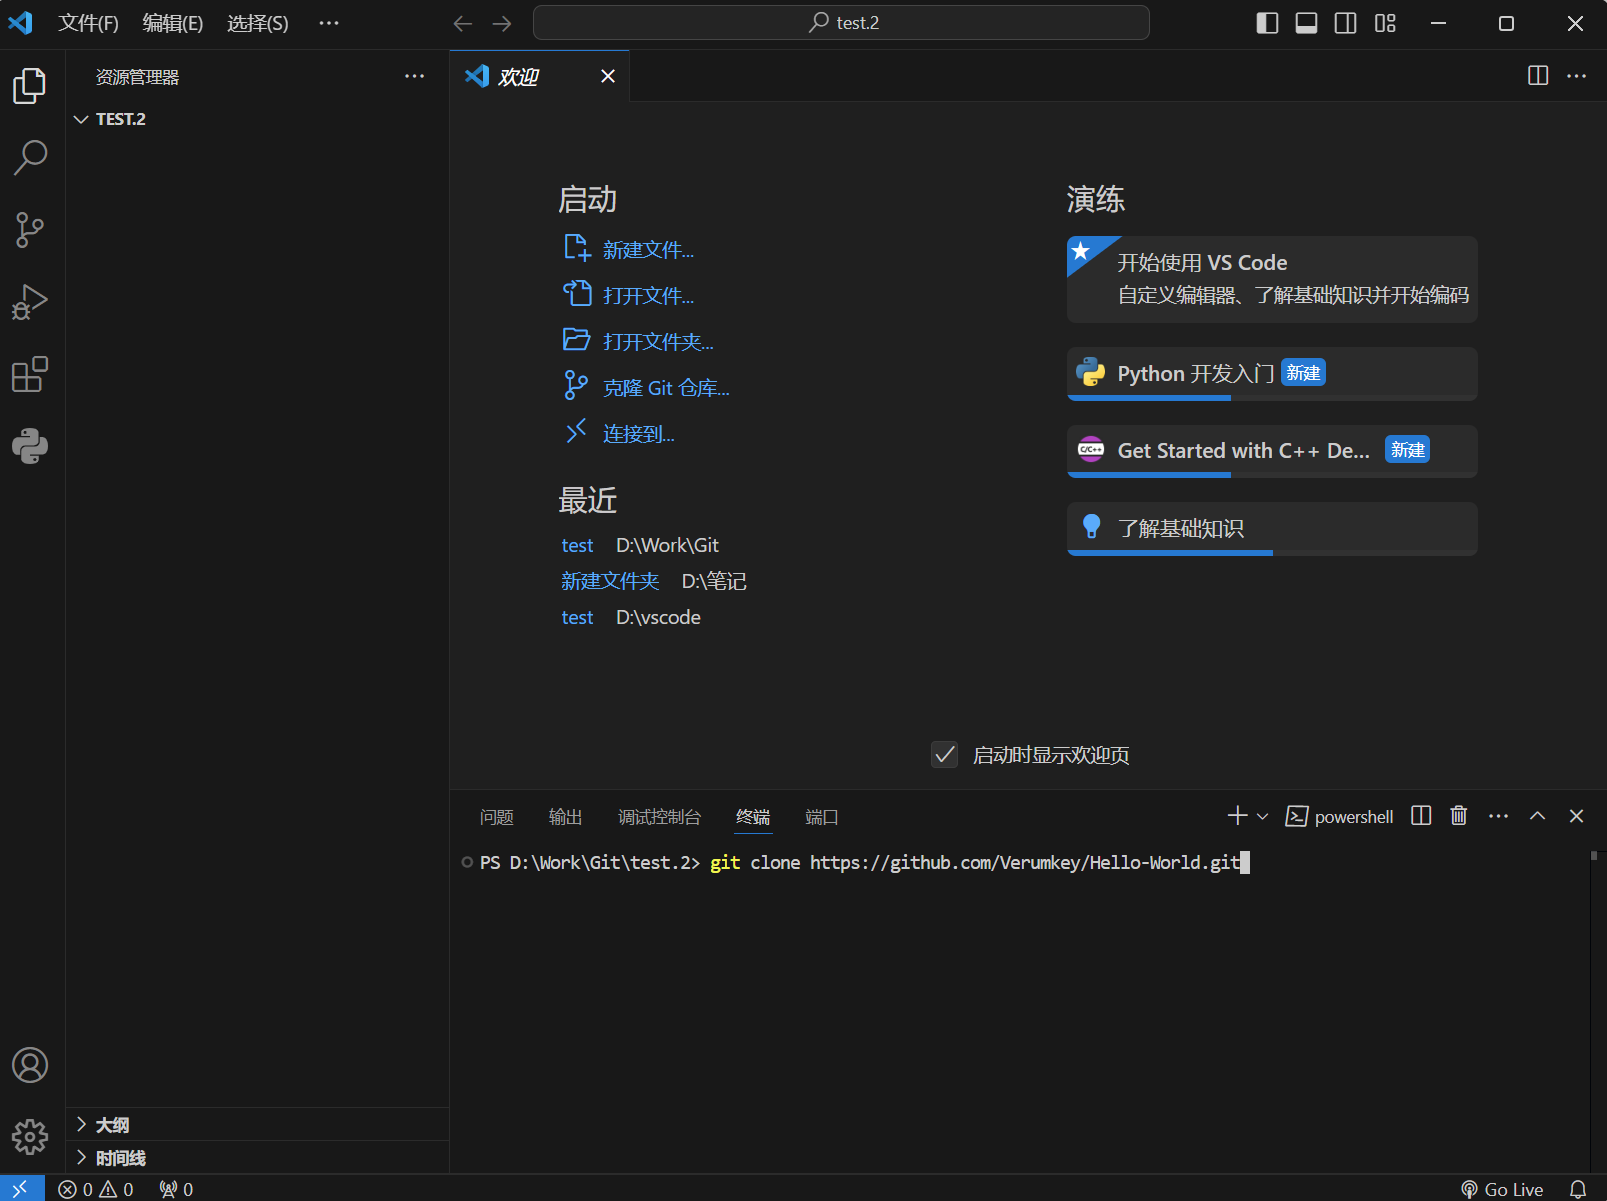This screenshot has width=1607, height=1201.
Task: Close the terminal panel
Action: [x=1576, y=816]
